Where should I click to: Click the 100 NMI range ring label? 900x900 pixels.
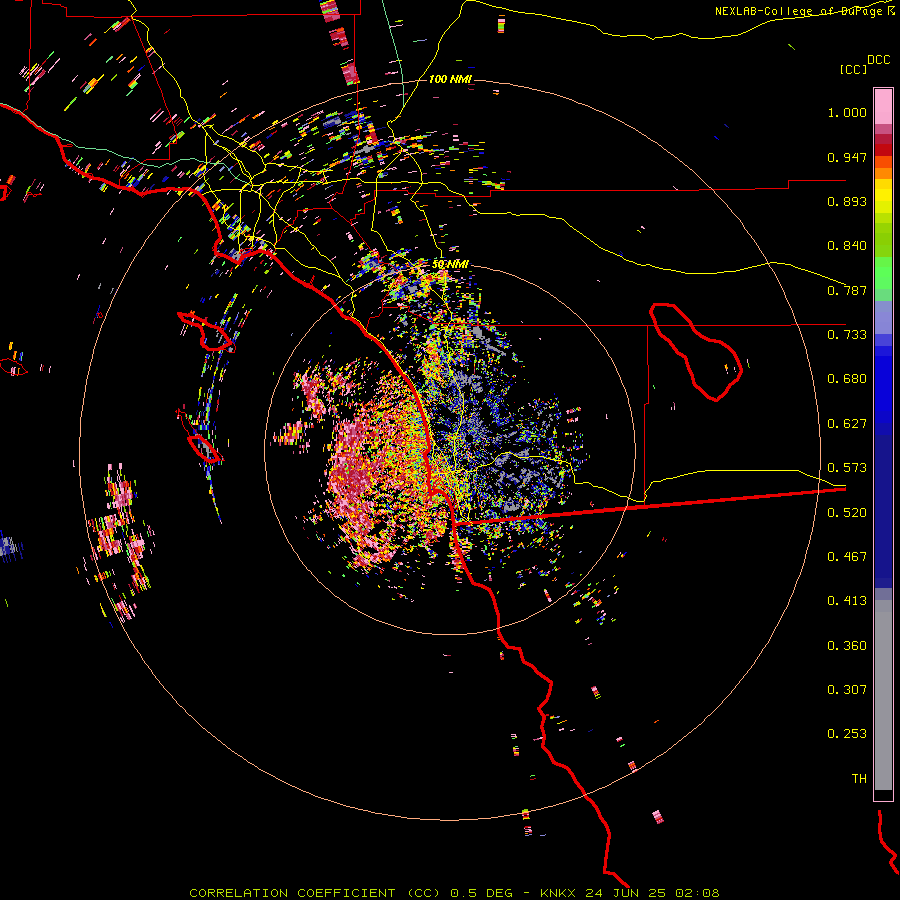coord(450,79)
